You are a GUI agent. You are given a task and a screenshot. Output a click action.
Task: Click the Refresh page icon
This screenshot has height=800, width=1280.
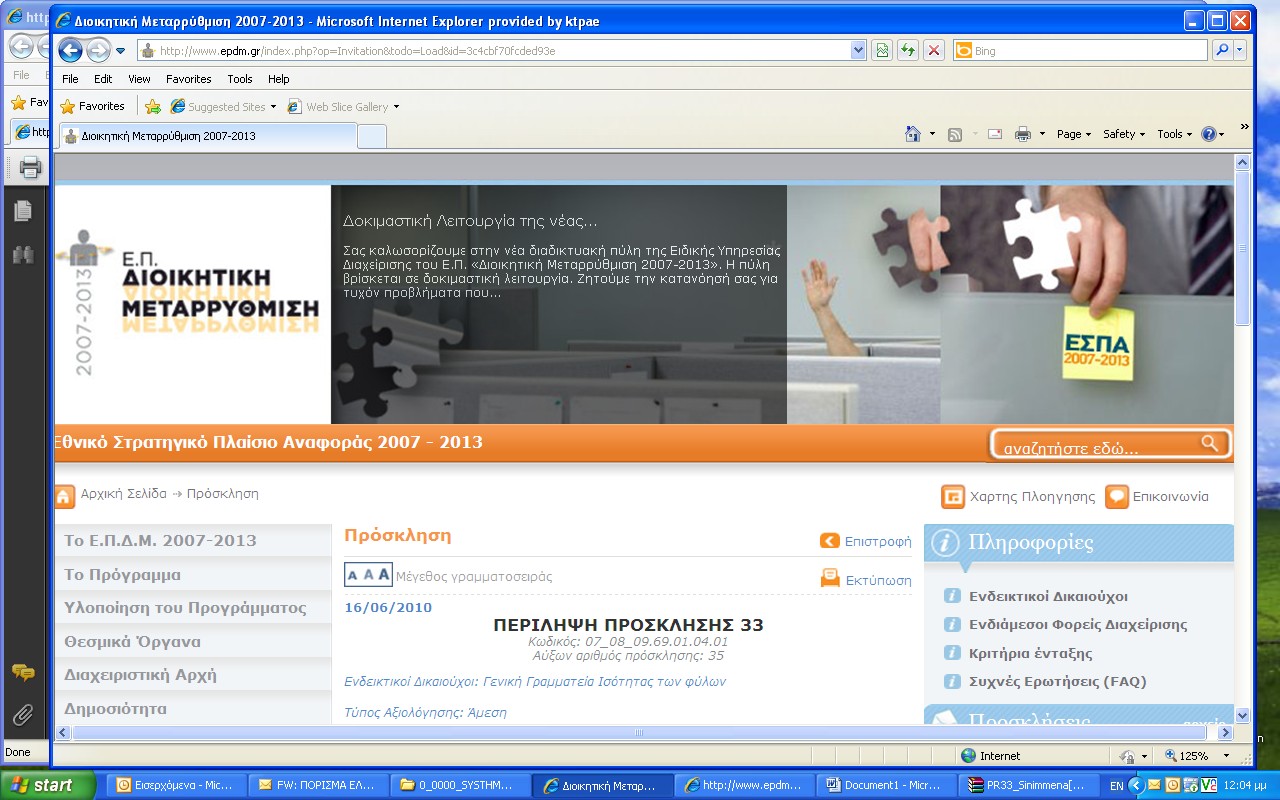tap(907, 51)
